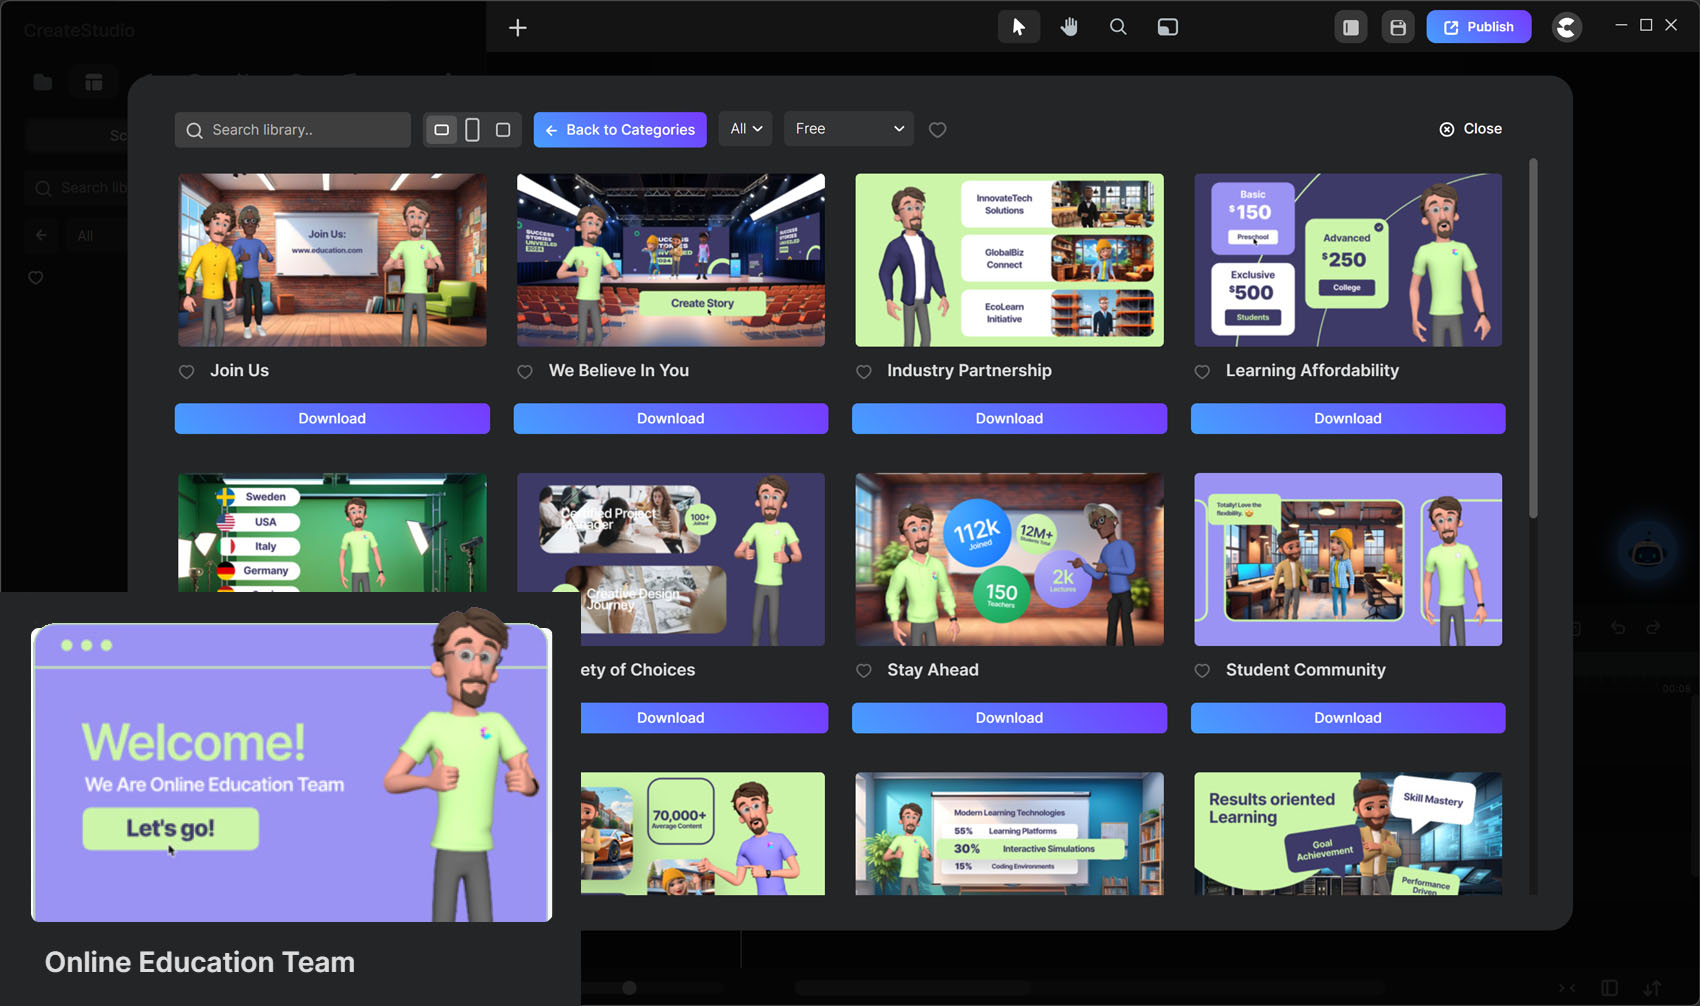Click the zoom magnifier tool
This screenshot has height=1006, width=1700.
(x=1118, y=27)
